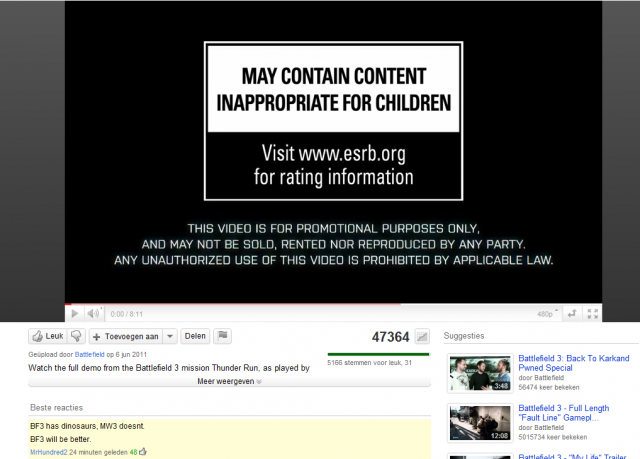Seek on the video progress bar
The image size is (640, 459).
tap(333, 304)
